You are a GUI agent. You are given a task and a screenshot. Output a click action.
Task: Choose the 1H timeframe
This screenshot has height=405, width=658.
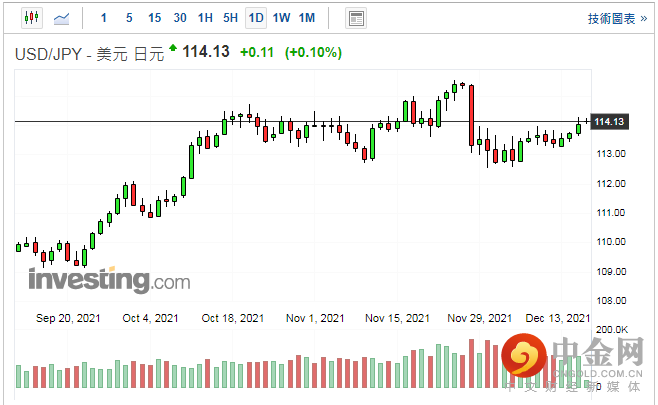[205, 18]
